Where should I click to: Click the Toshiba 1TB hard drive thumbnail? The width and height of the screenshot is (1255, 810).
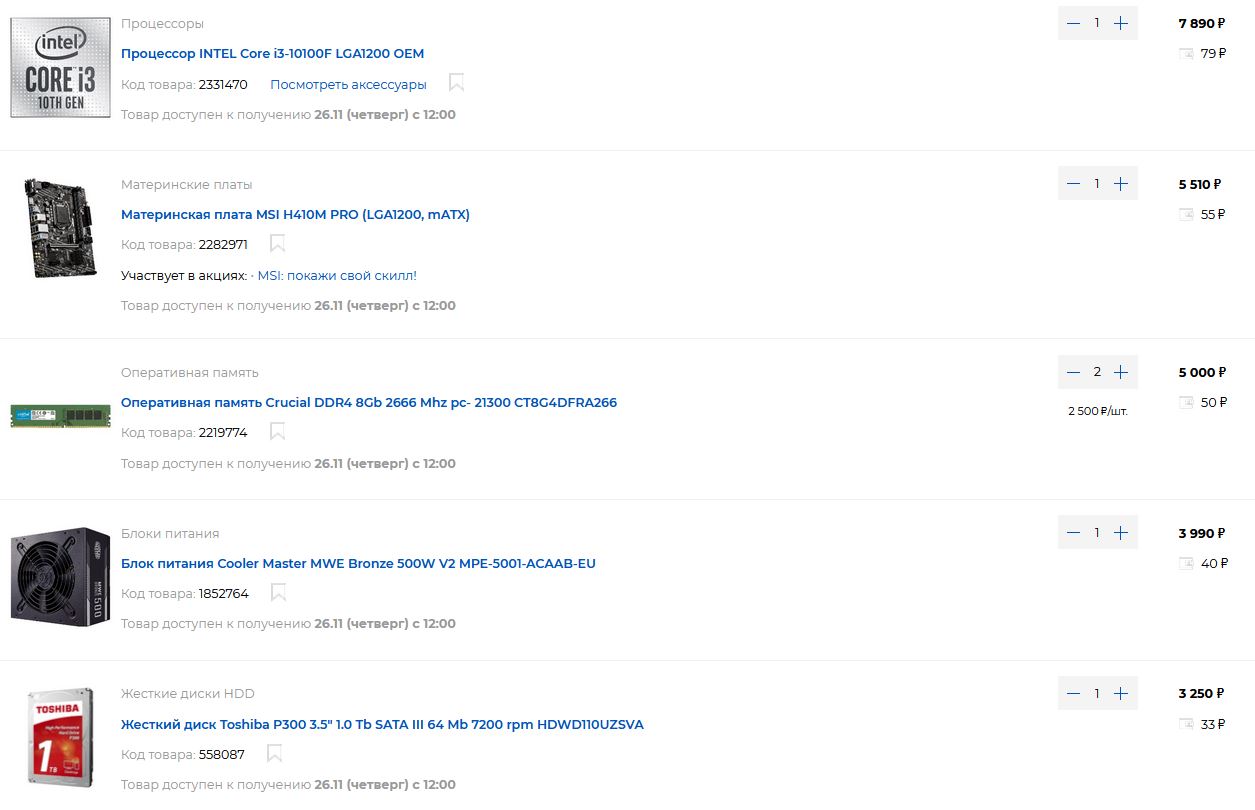tap(60, 738)
